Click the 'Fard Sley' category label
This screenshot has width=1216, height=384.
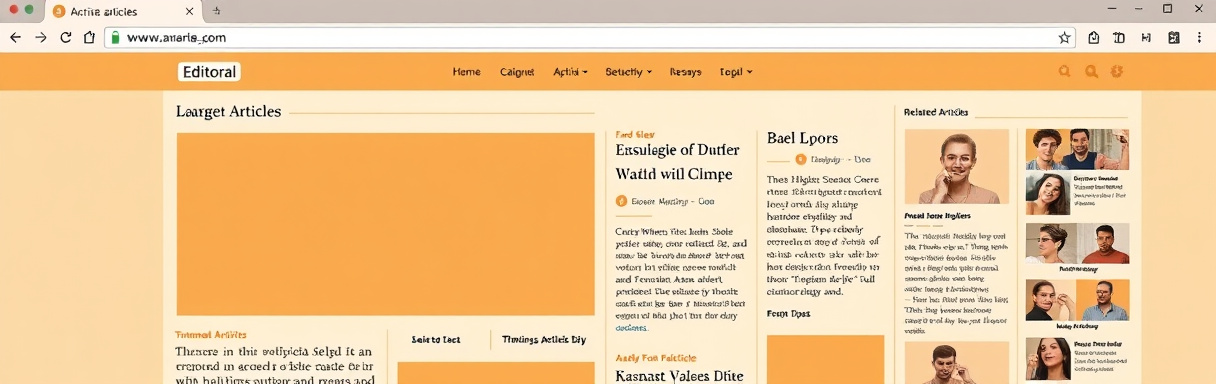[635, 133]
